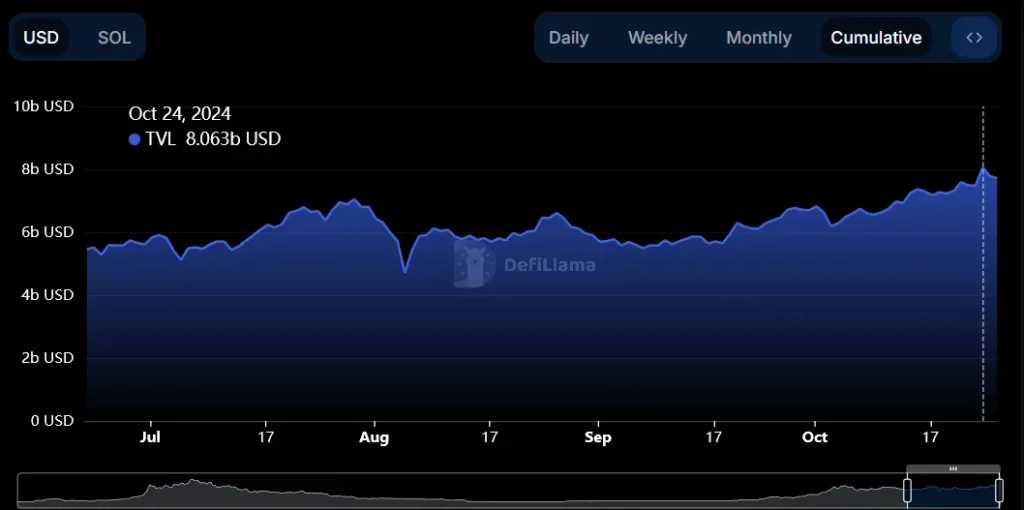Image resolution: width=1024 pixels, height=510 pixels.
Task: Click the left range slider handle
Action: coord(907,490)
